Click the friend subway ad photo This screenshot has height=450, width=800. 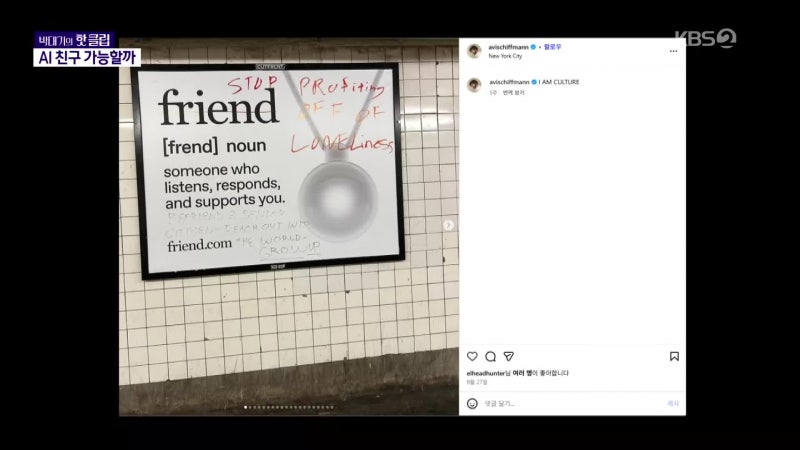click(x=289, y=227)
